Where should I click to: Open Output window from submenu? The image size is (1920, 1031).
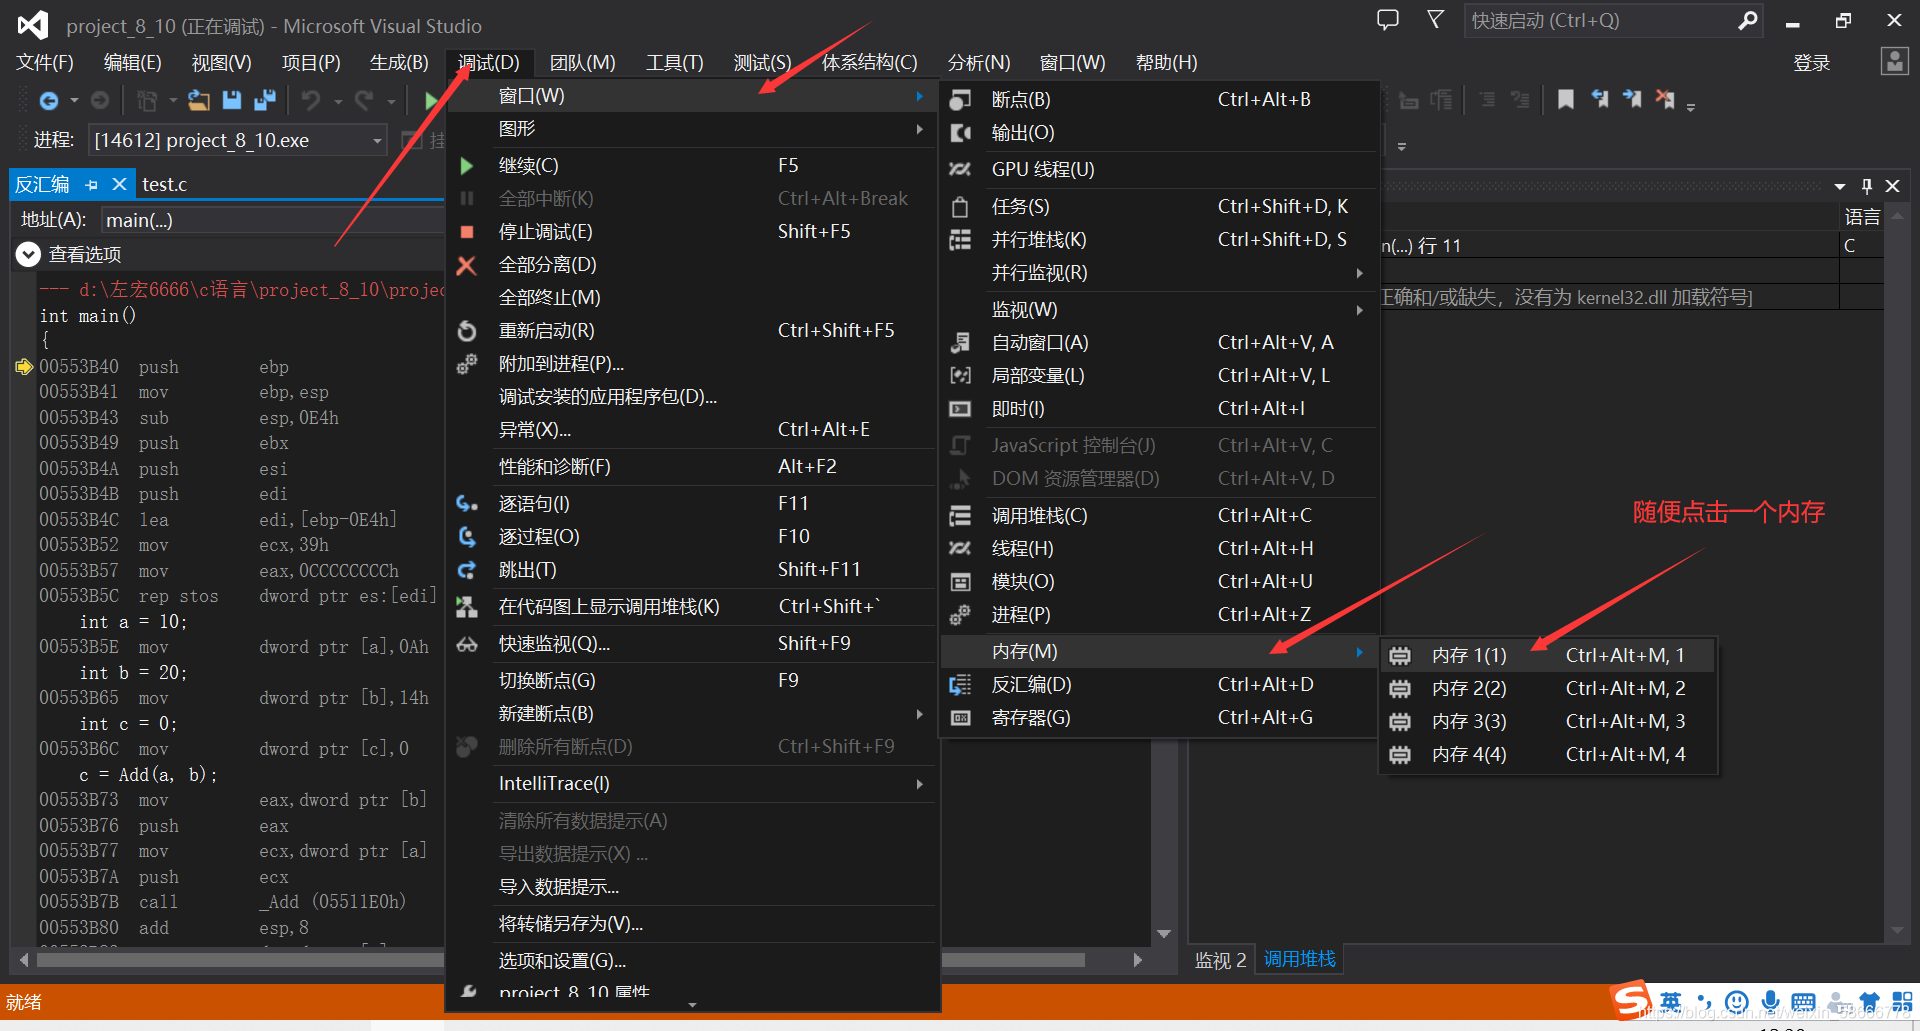tap(1159, 132)
